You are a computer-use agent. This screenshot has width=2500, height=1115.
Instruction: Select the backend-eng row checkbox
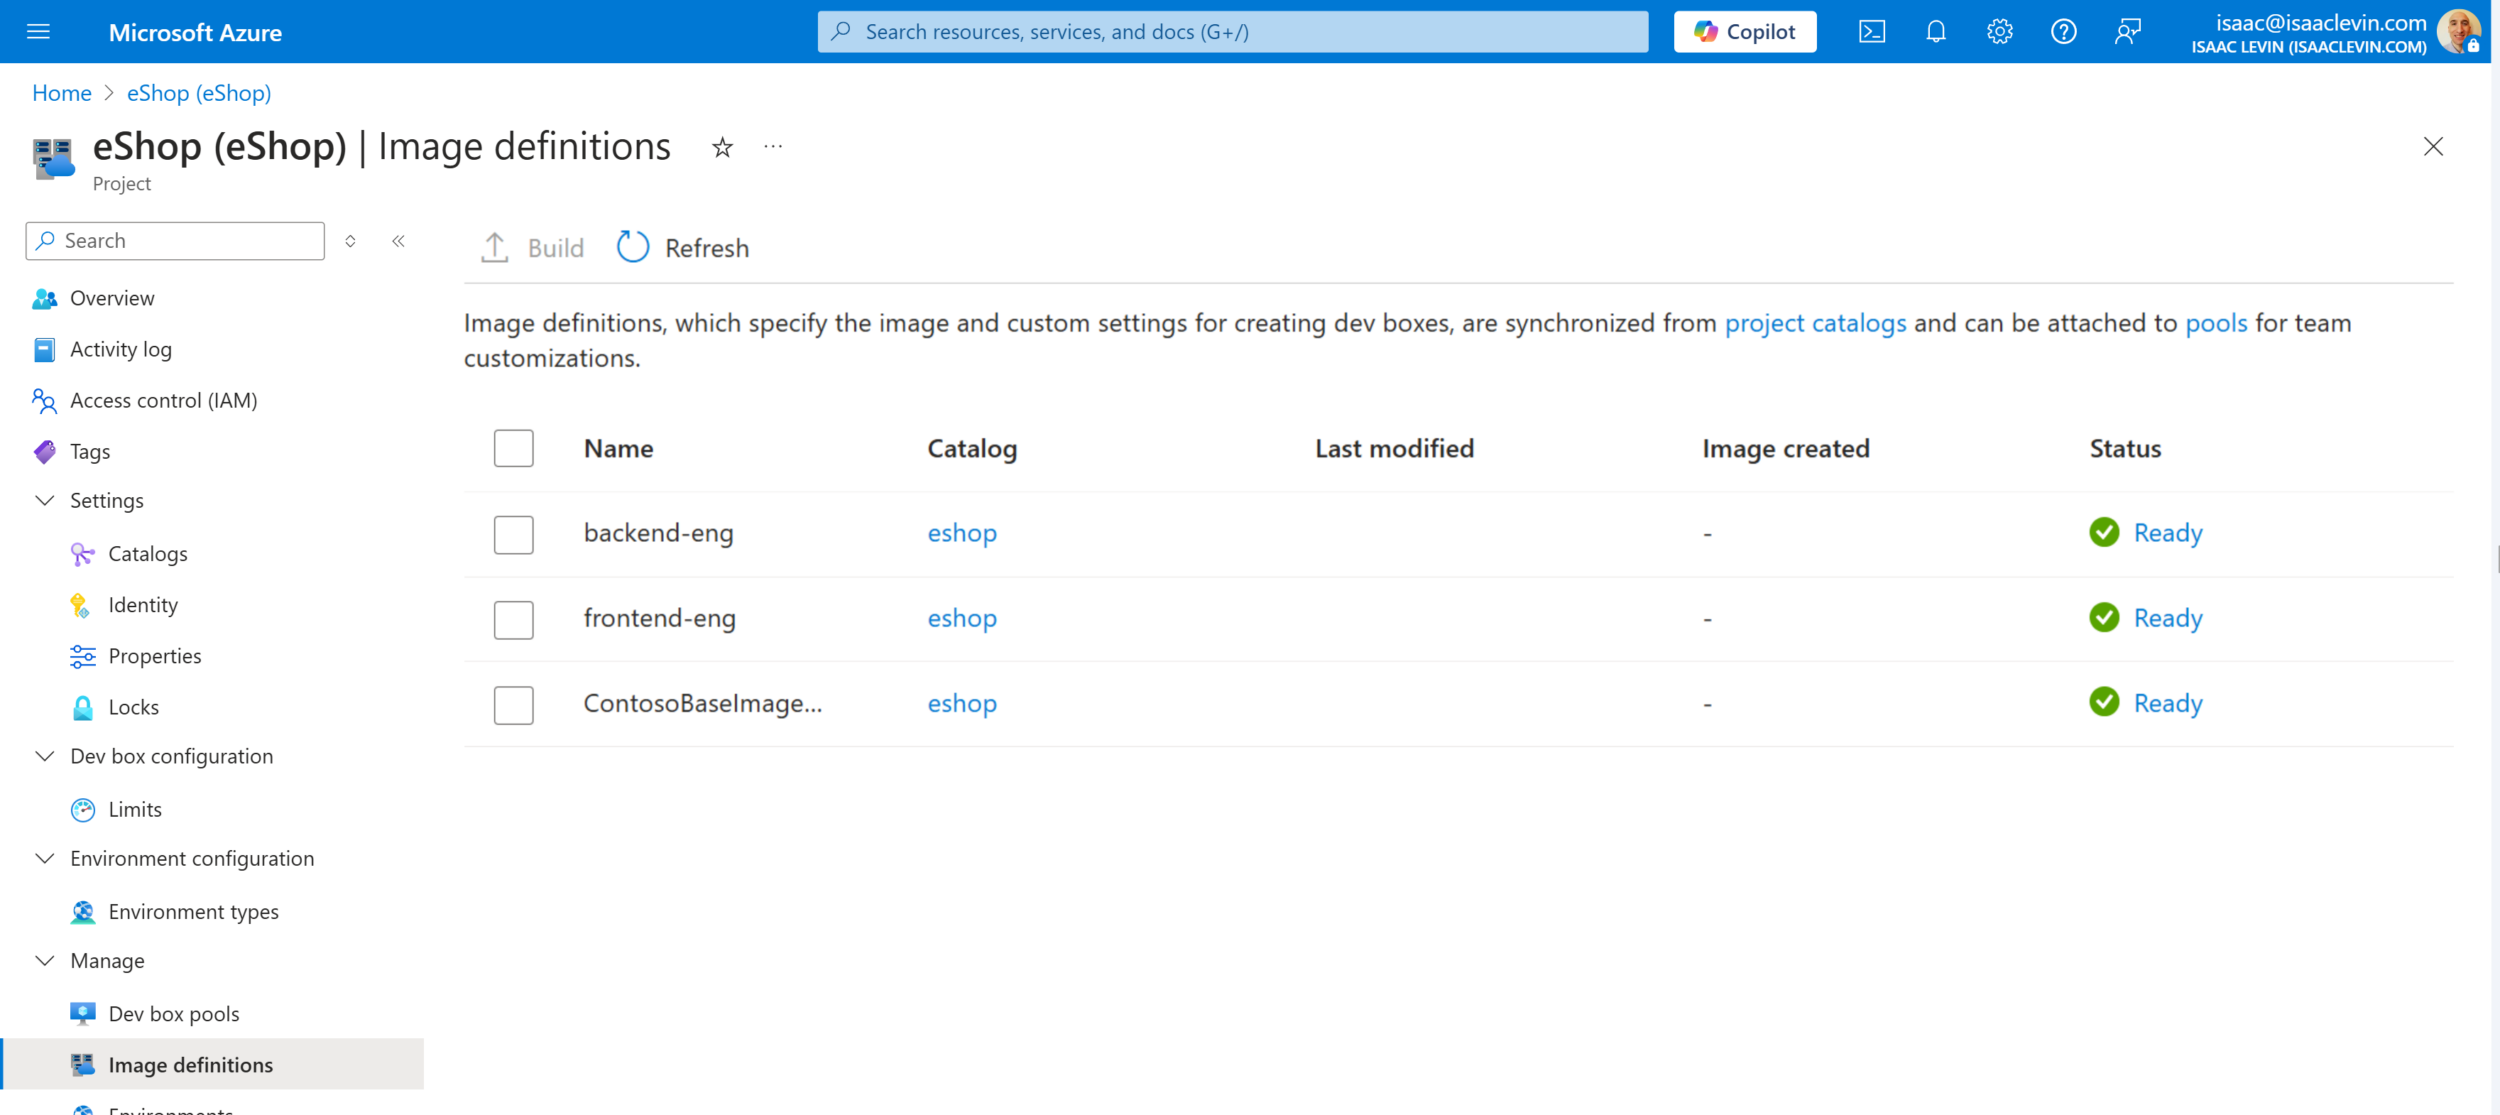point(513,534)
